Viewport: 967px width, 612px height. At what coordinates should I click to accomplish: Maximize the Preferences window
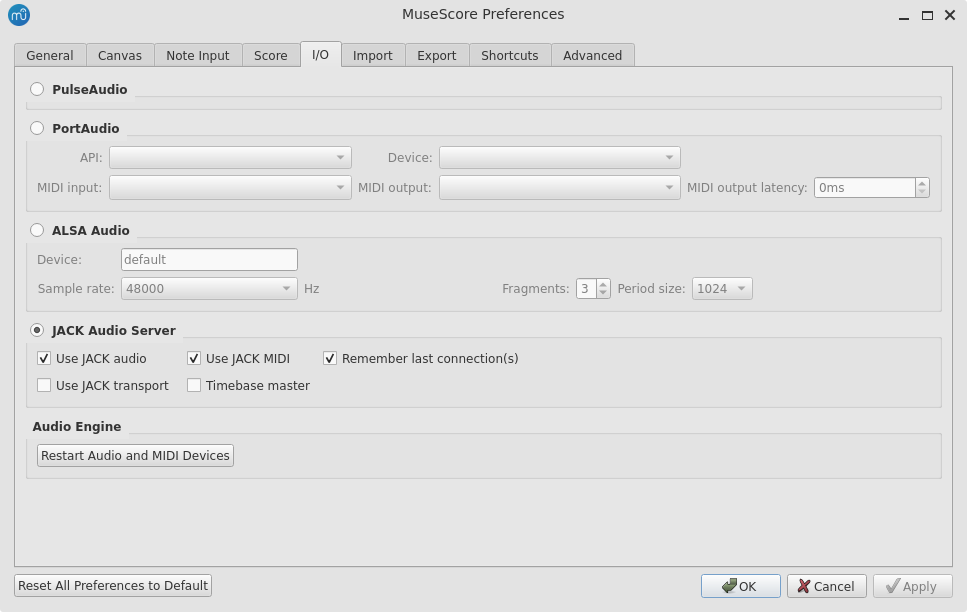[x=927, y=15]
